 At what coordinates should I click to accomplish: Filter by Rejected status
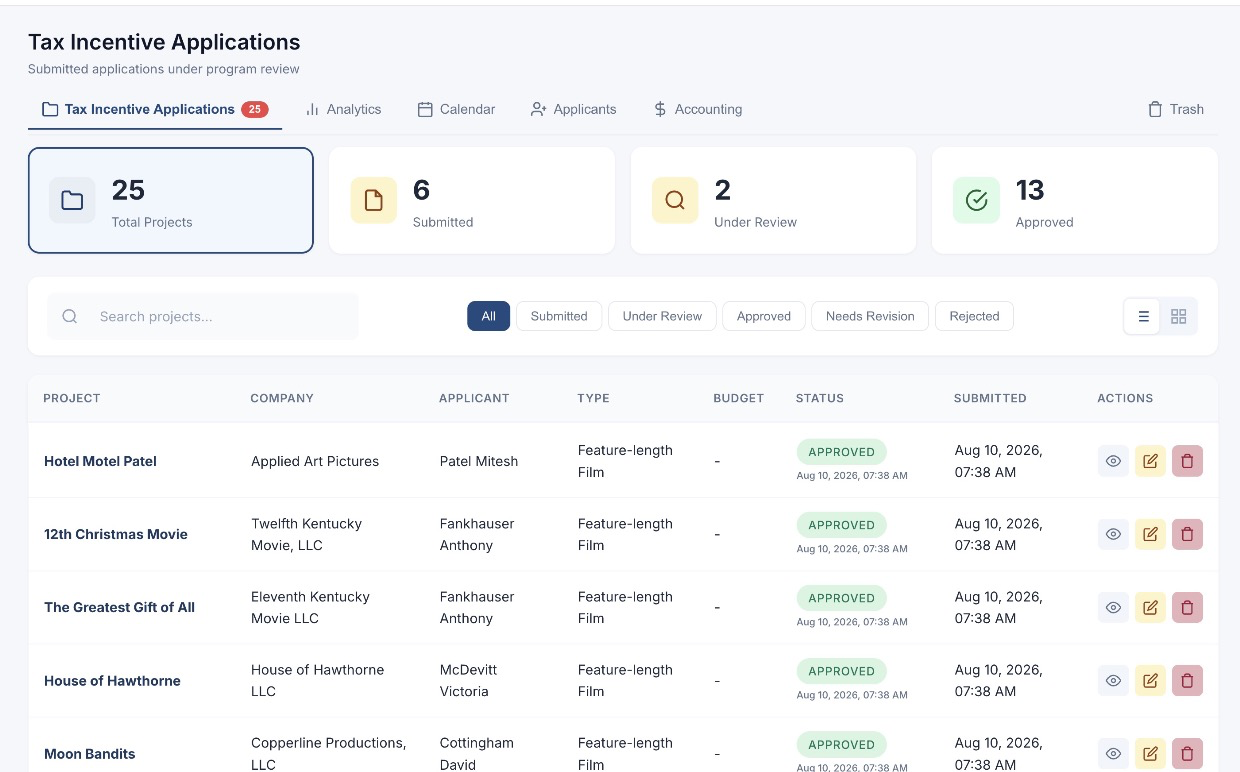tap(974, 316)
